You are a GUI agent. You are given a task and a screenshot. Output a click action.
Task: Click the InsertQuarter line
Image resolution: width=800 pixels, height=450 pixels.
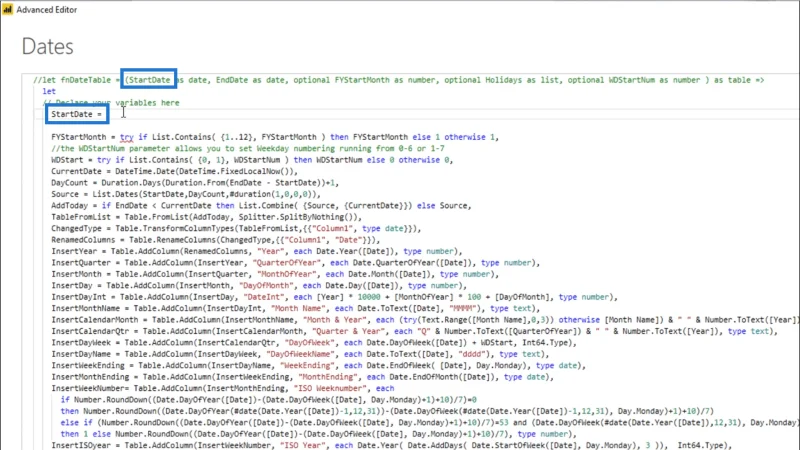pos(295,263)
